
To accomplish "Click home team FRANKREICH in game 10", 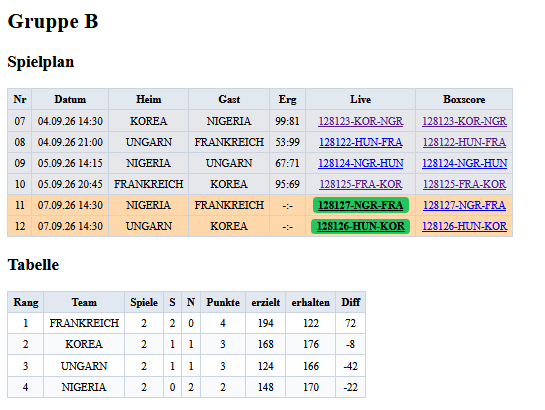I will [x=149, y=184].
